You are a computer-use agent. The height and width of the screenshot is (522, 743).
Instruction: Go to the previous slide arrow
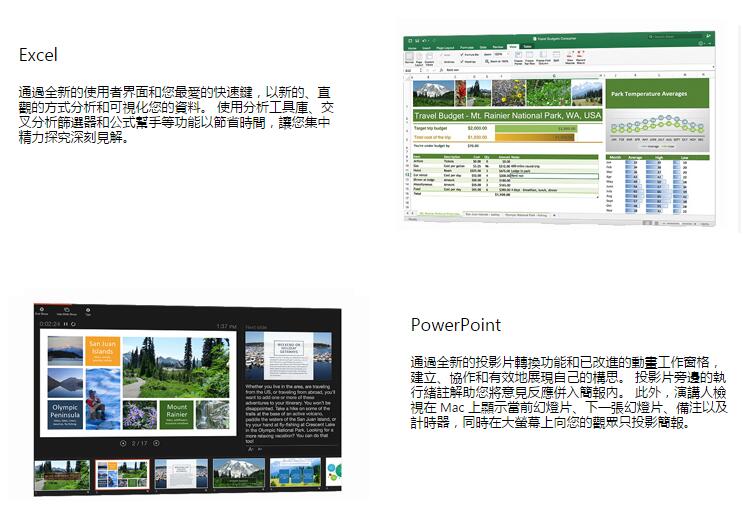[123, 443]
